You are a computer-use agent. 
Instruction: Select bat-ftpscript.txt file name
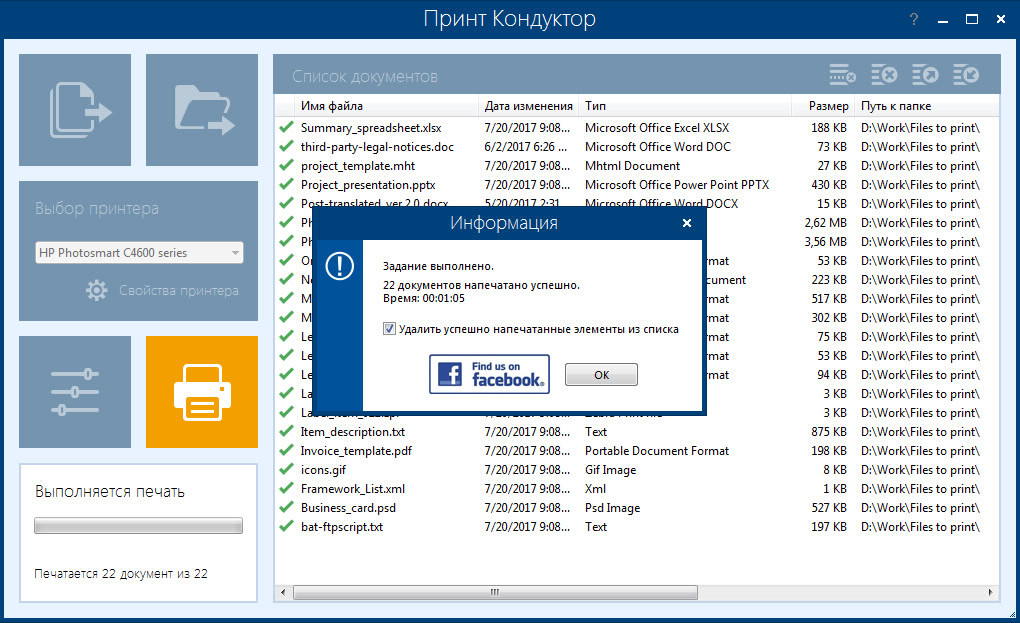pyautogui.click(x=342, y=527)
